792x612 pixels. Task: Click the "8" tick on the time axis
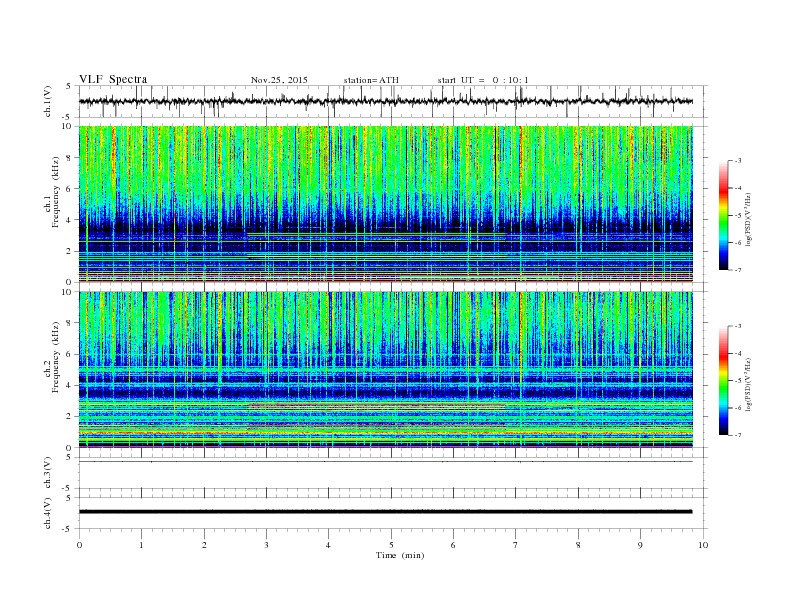point(578,545)
